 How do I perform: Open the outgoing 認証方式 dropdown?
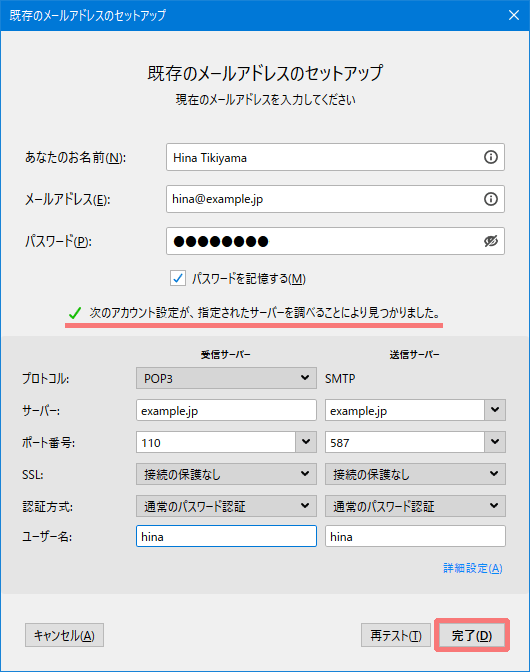415,506
